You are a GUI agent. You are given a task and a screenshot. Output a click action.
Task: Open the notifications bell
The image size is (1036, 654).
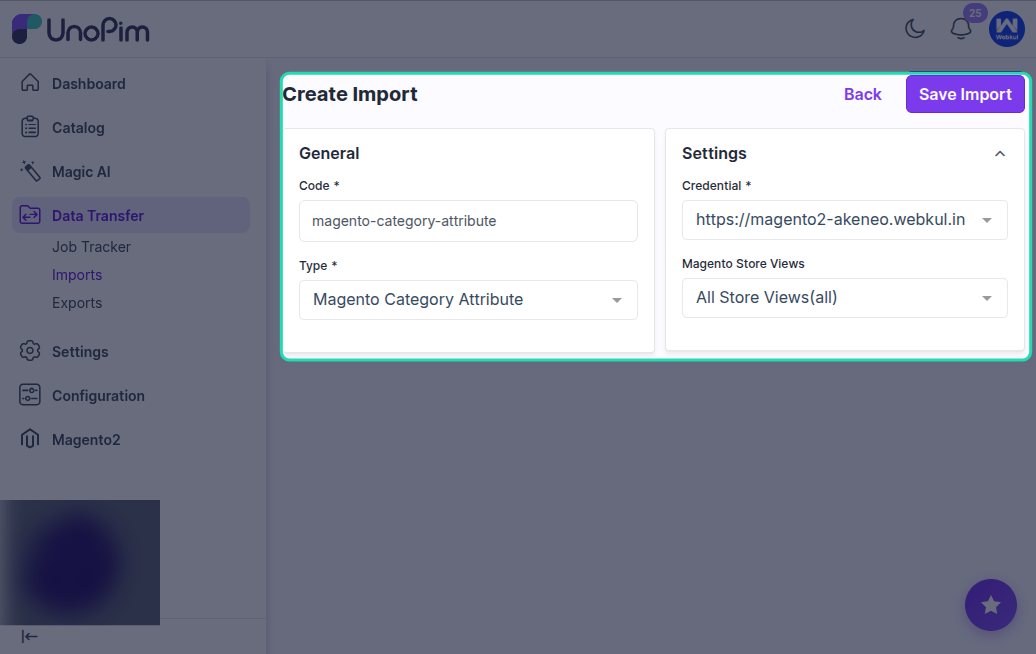point(961,28)
